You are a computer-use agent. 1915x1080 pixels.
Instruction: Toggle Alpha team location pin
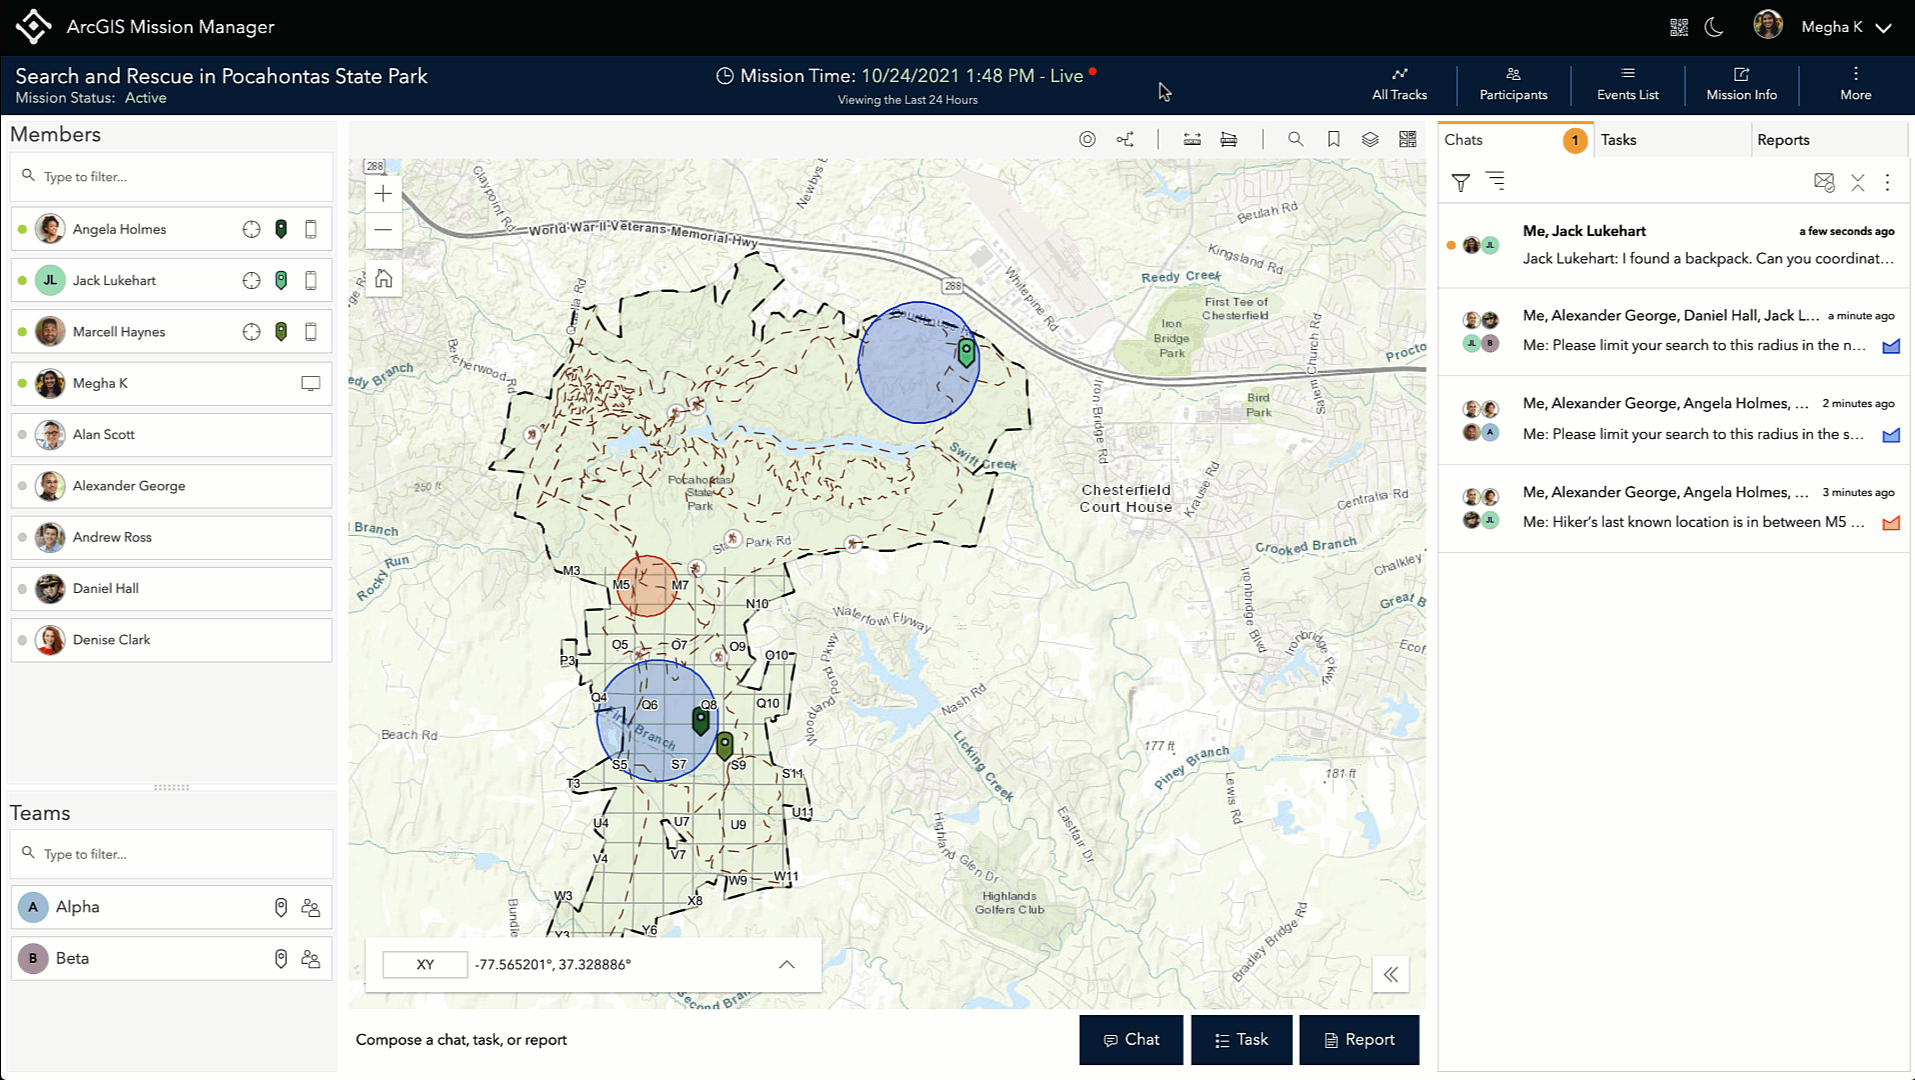281,907
